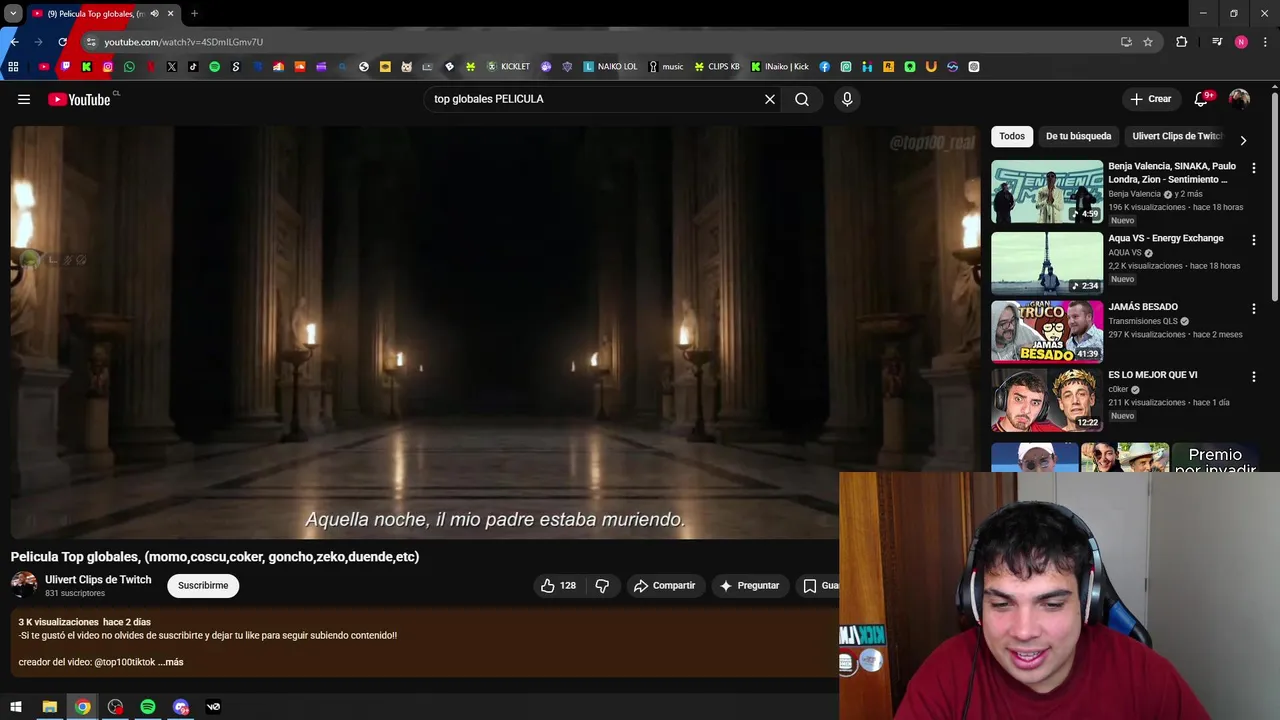Open the notifications bell
Screen dimensions: 1280x720
[x=1203, y=99]
